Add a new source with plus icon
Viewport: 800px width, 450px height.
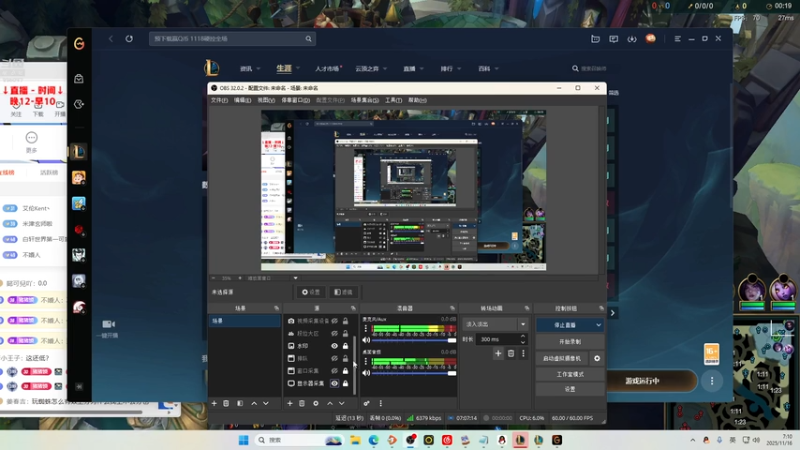(290, 403)
